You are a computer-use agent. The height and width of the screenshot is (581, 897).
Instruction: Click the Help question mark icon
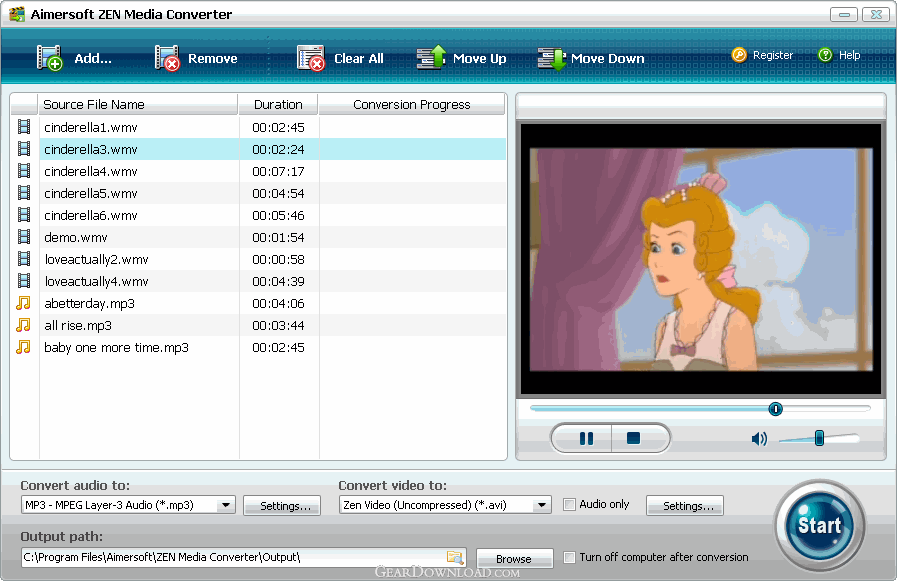[825, 55]
